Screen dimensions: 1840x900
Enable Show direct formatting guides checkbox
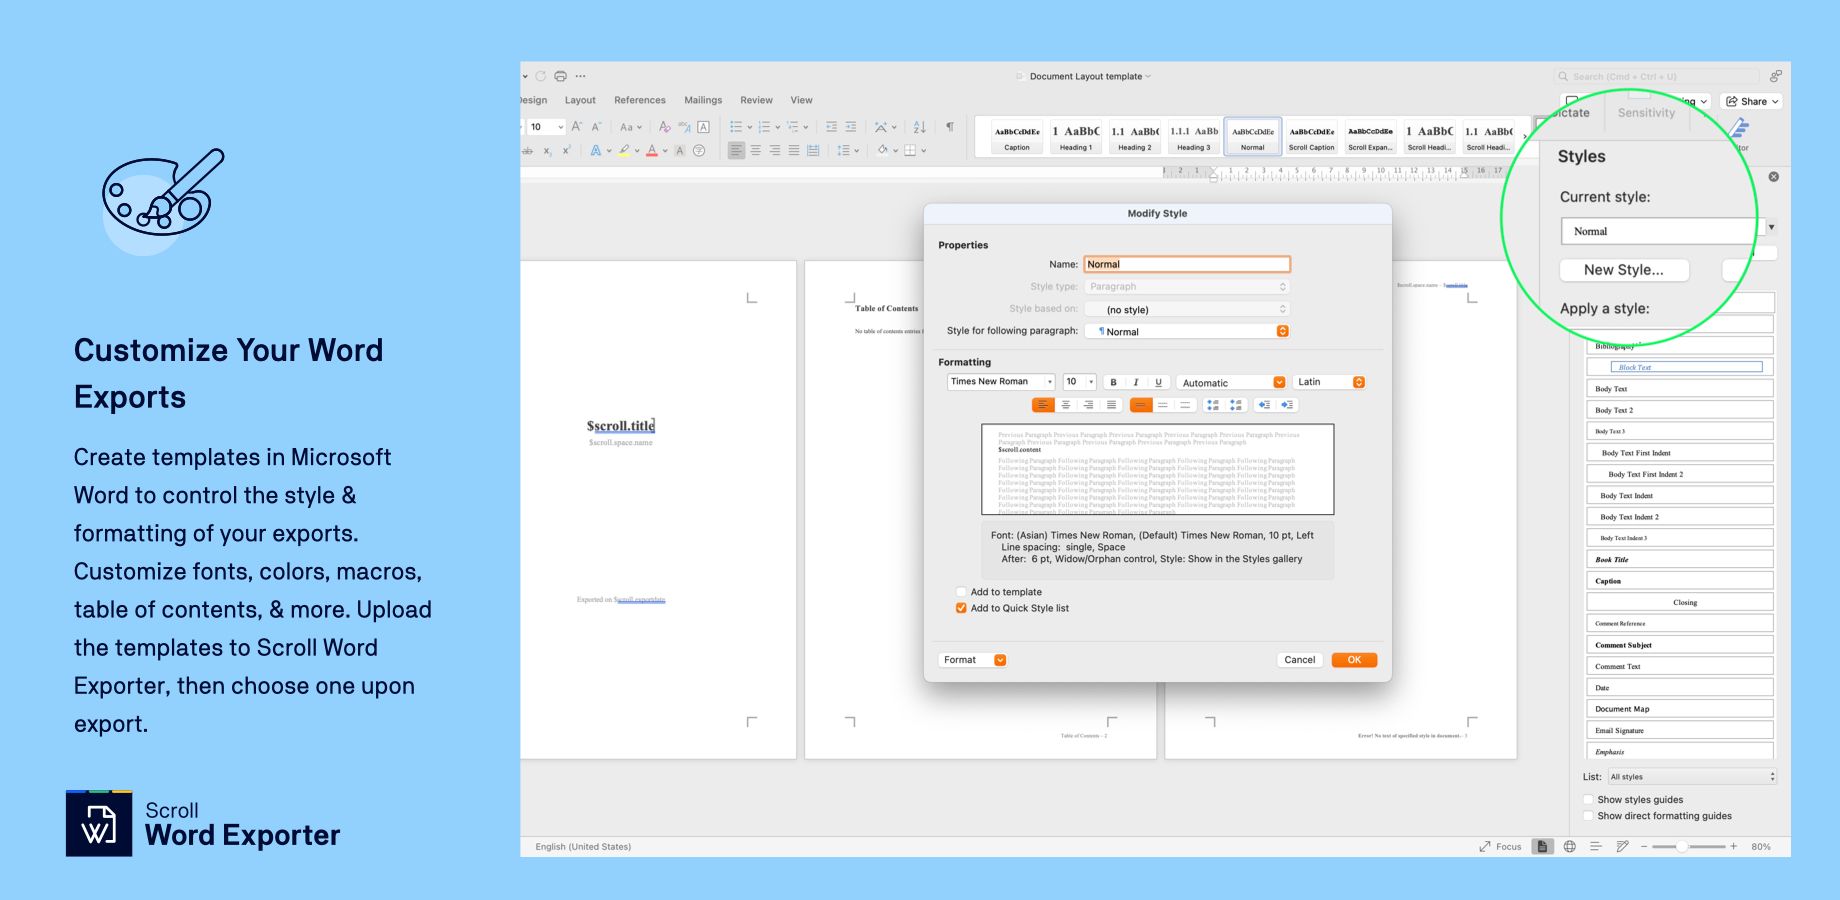tap(1588, 816)
